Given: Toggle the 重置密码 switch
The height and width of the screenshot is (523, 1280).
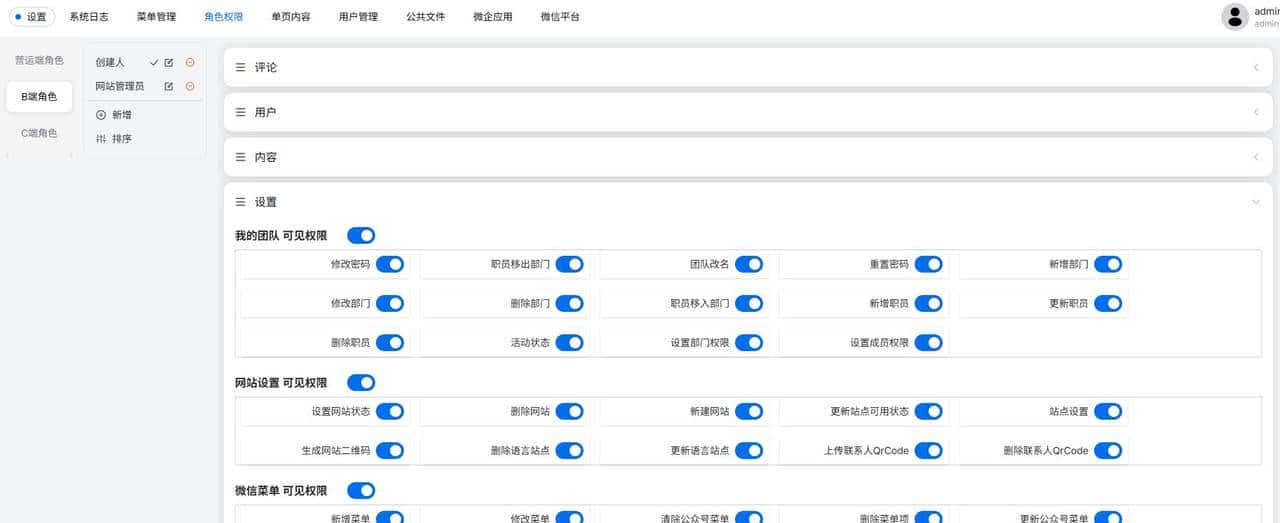Looking at the screenshot, I should click(x=928, y=264).
